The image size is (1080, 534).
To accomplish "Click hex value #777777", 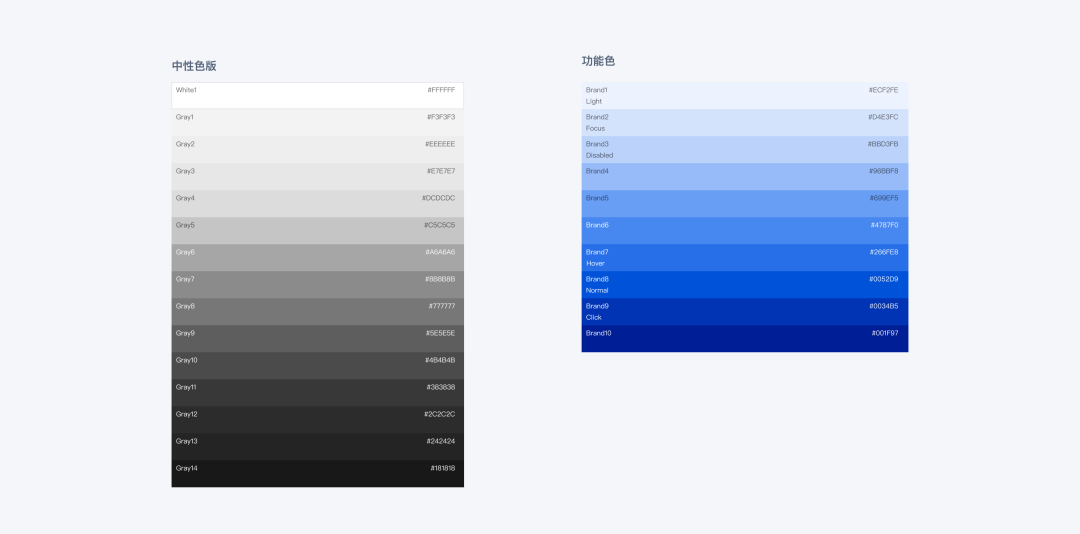I will pyautogui.click(x=442, y=306).
